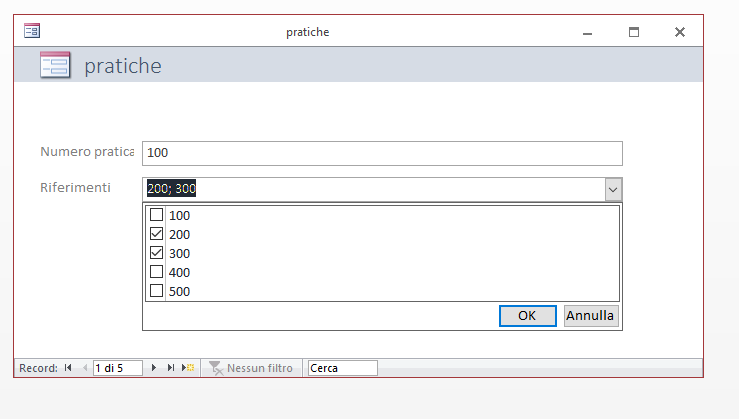Click the Riferimenti combo box text
The height and width of the screenshot is (419, 739).
[372, 190]
